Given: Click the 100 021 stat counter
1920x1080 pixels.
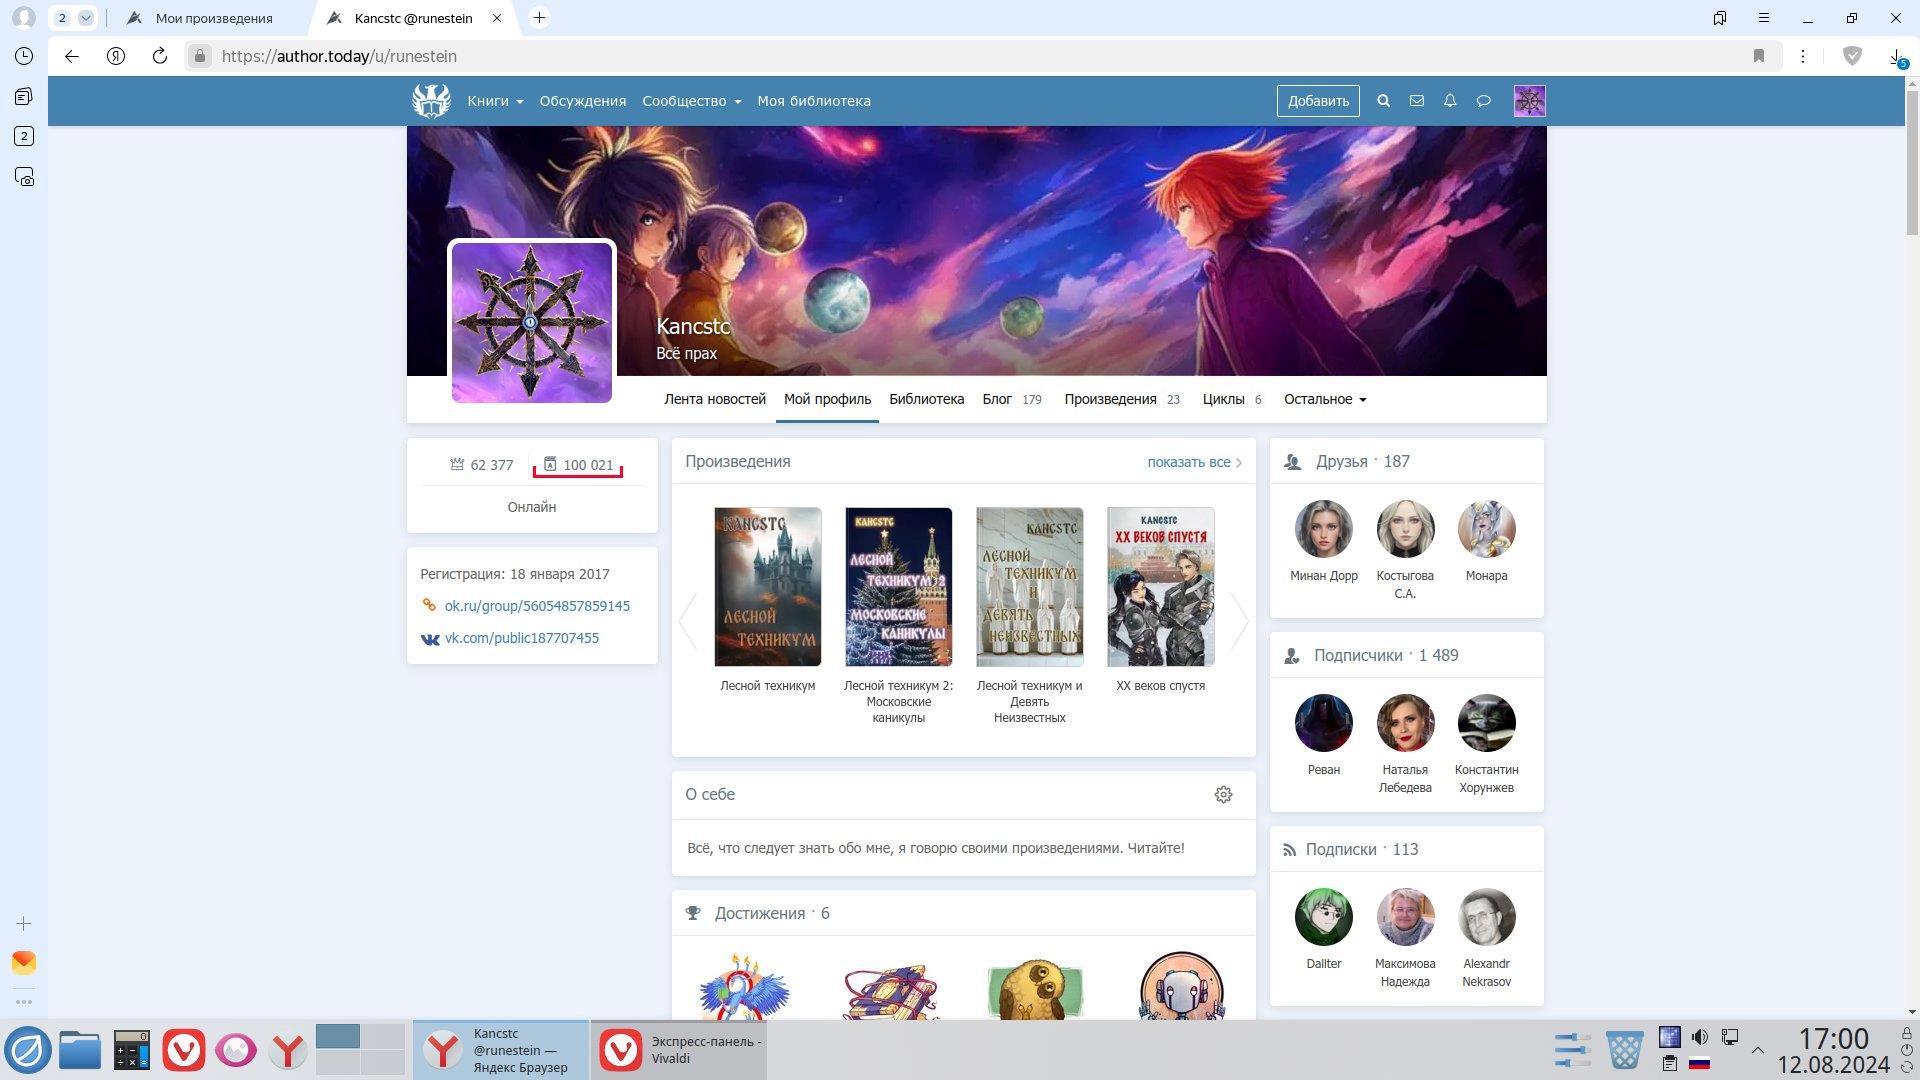Looking at the screenshot, I should coord(578,465).
